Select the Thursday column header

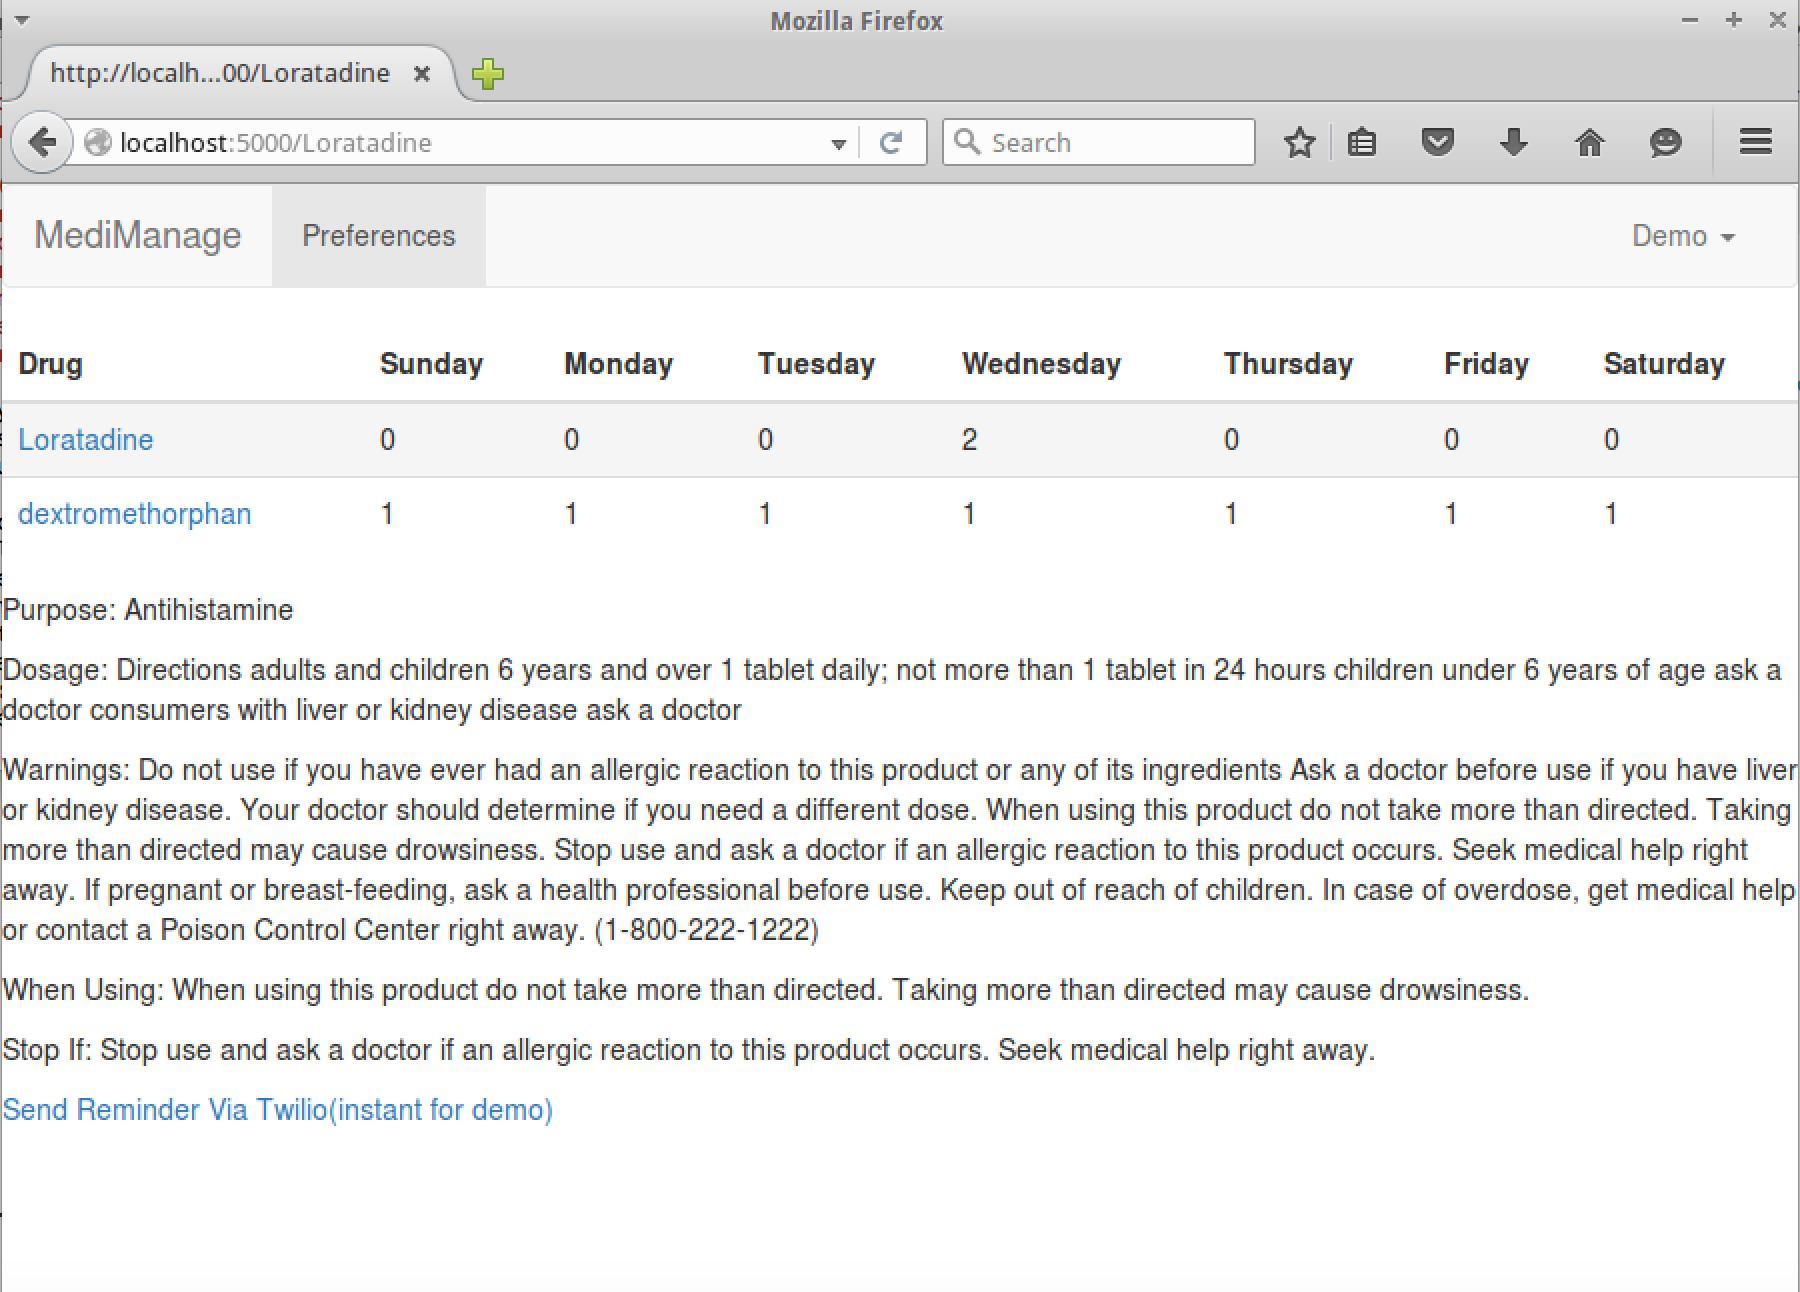pos(1288,364)
